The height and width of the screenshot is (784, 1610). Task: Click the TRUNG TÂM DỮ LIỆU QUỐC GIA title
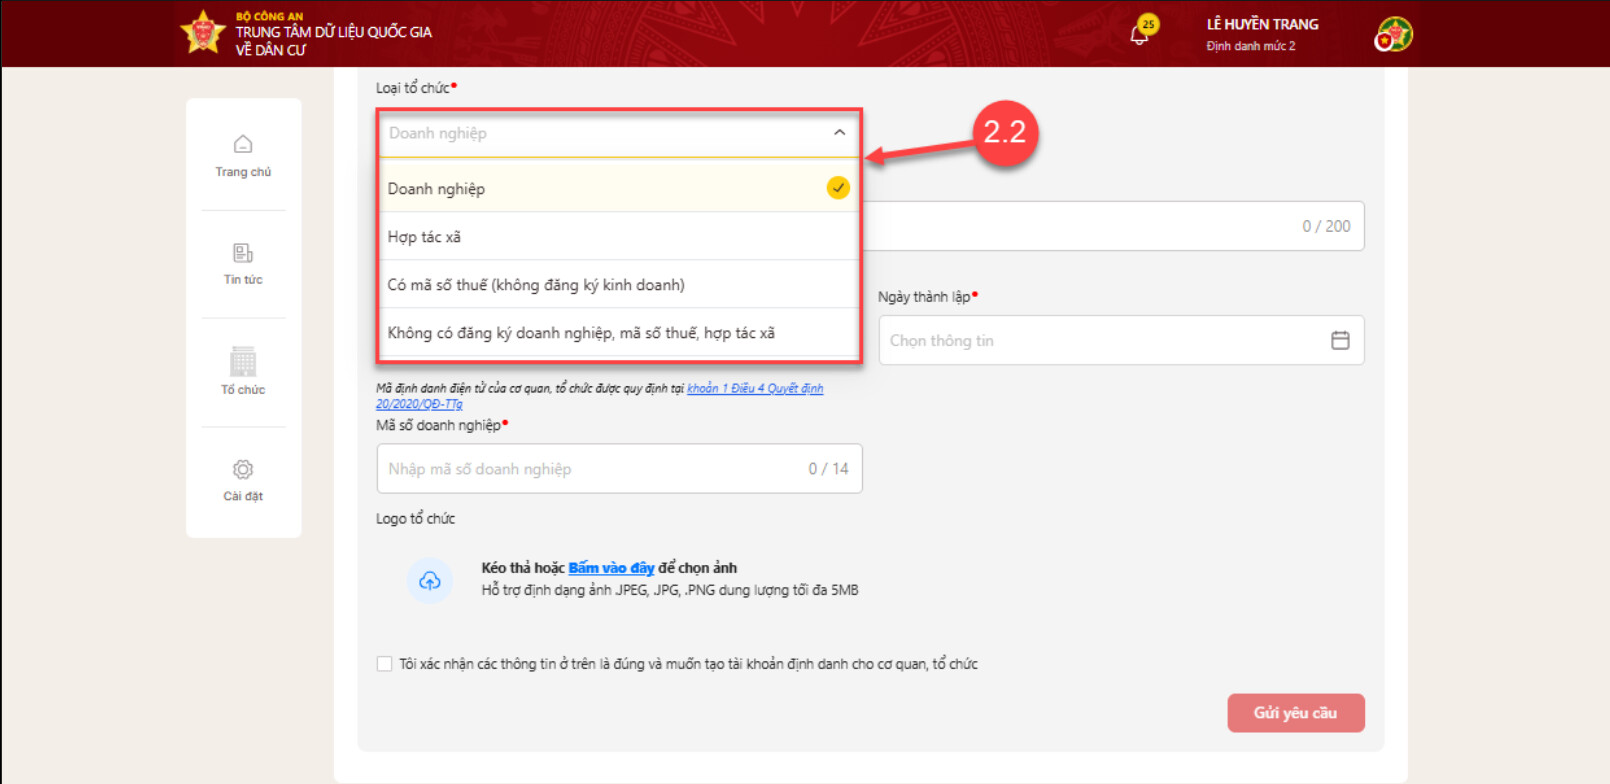point(334,40)
